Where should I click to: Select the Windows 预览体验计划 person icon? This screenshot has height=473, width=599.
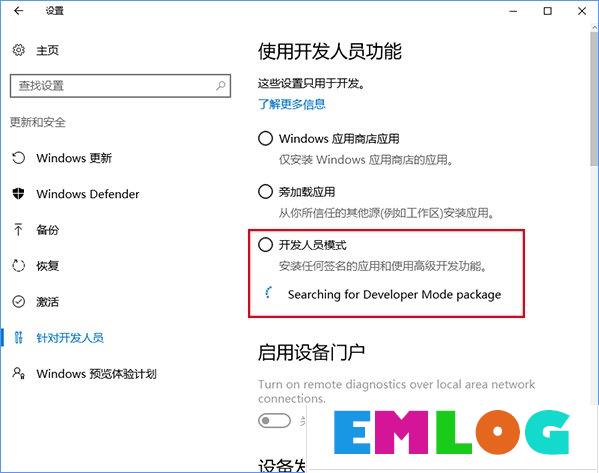click(x=18, y=373)
